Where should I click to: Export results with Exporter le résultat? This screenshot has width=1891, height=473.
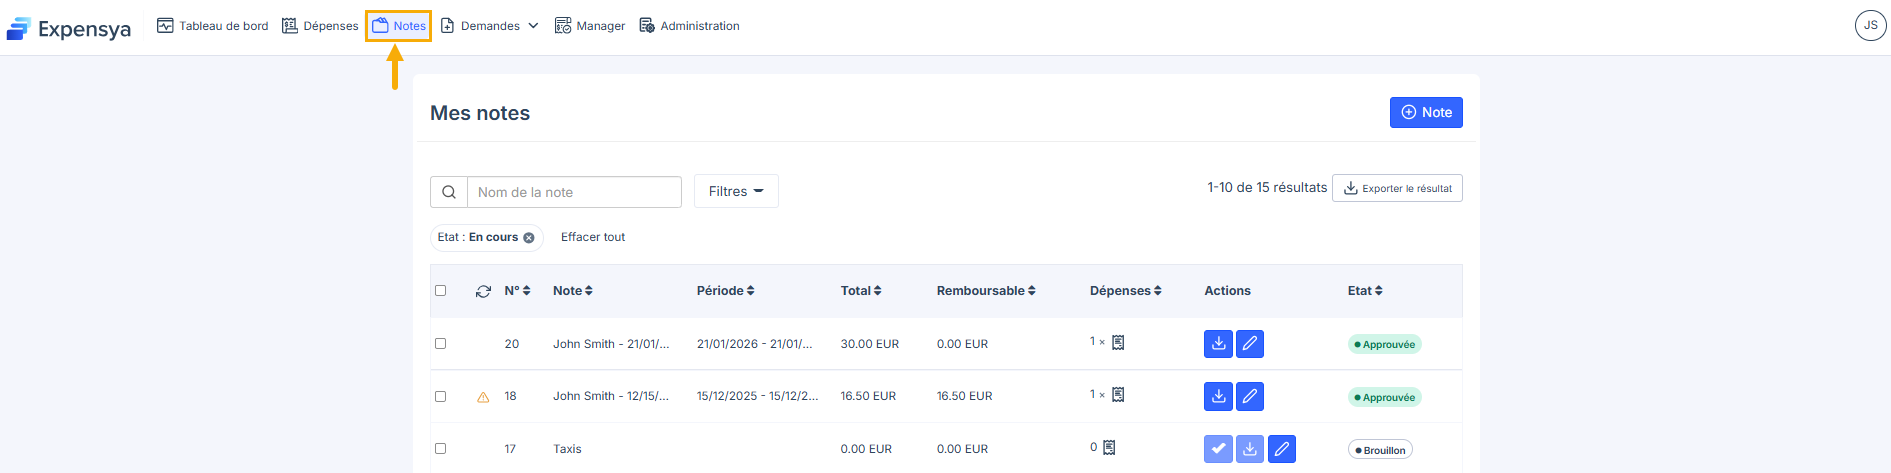click(1397, 188)
